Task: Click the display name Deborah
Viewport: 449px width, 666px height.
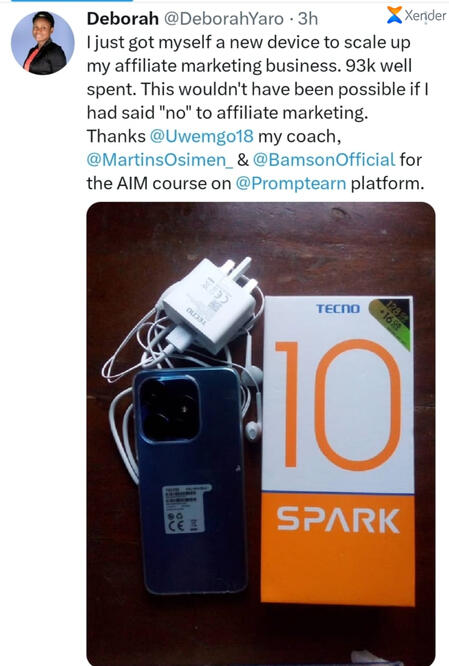Action: [x=122, y=19]
